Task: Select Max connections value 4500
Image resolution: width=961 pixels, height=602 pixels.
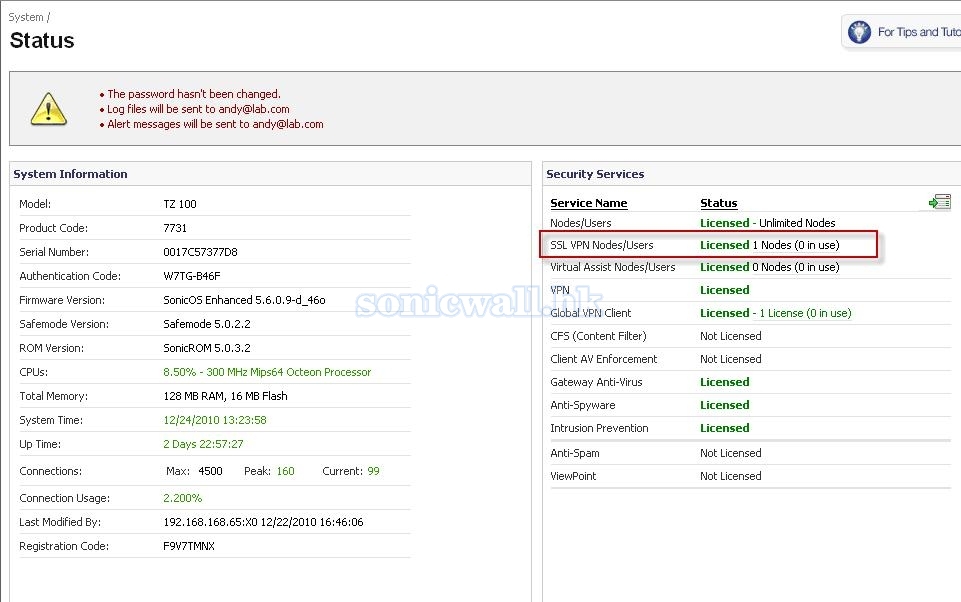Action: point(210,471)
